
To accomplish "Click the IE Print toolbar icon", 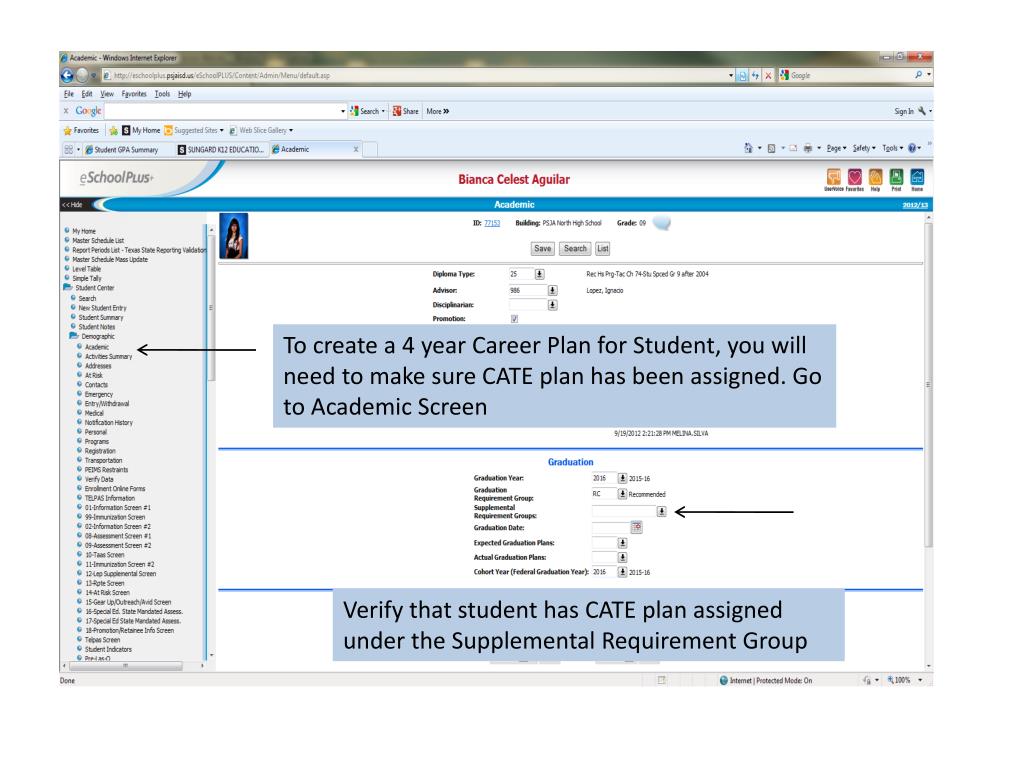I will [x=808, y=148].
